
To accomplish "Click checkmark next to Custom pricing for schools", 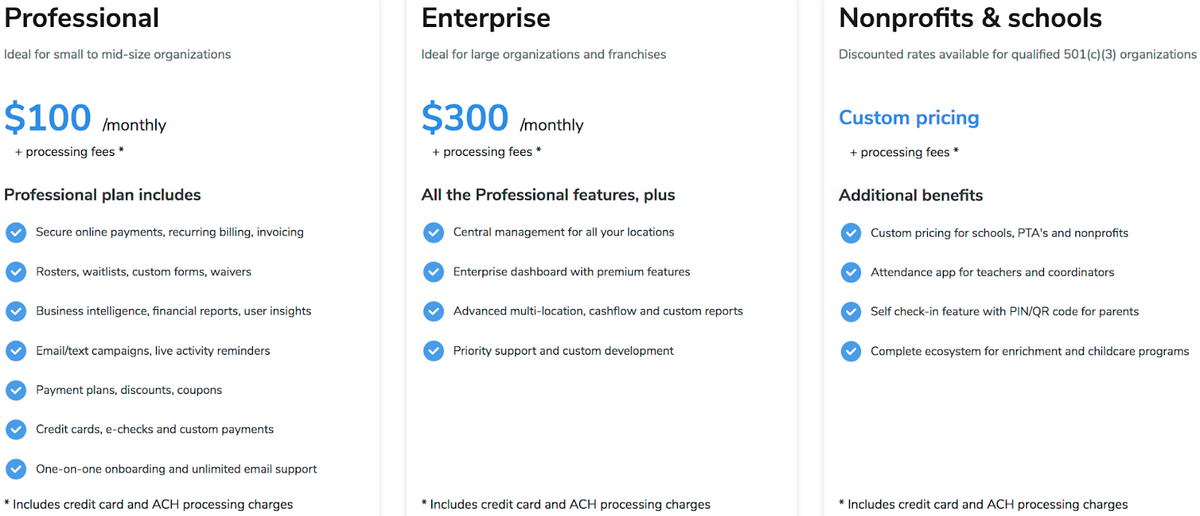I will (x=851, y=233).
